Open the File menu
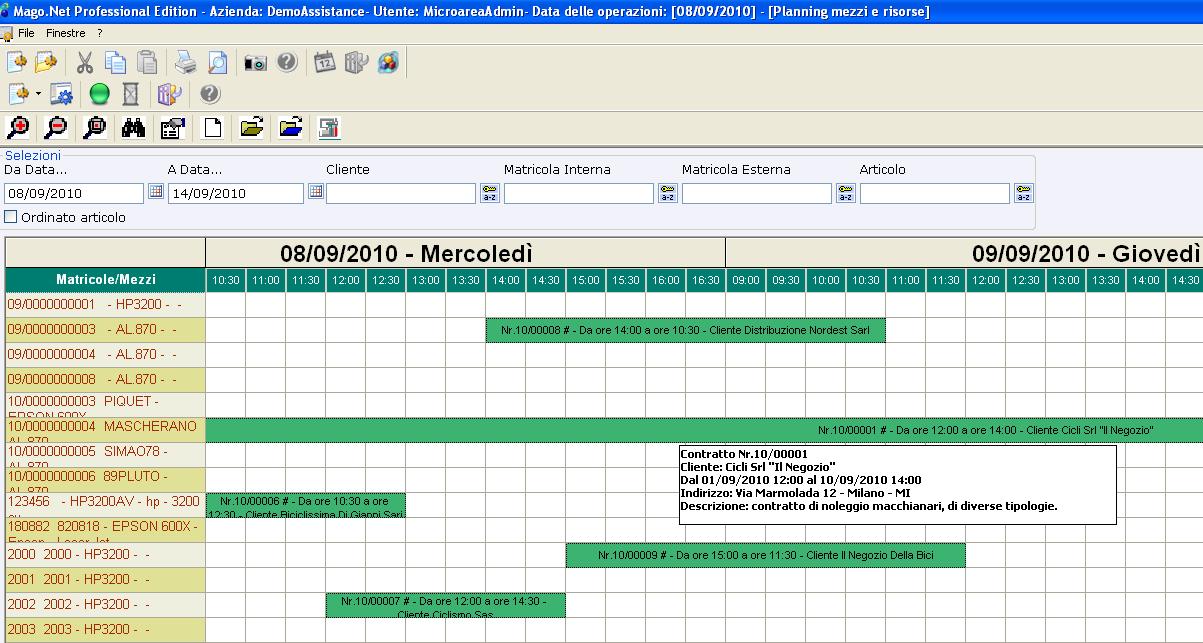 [26, 33]
